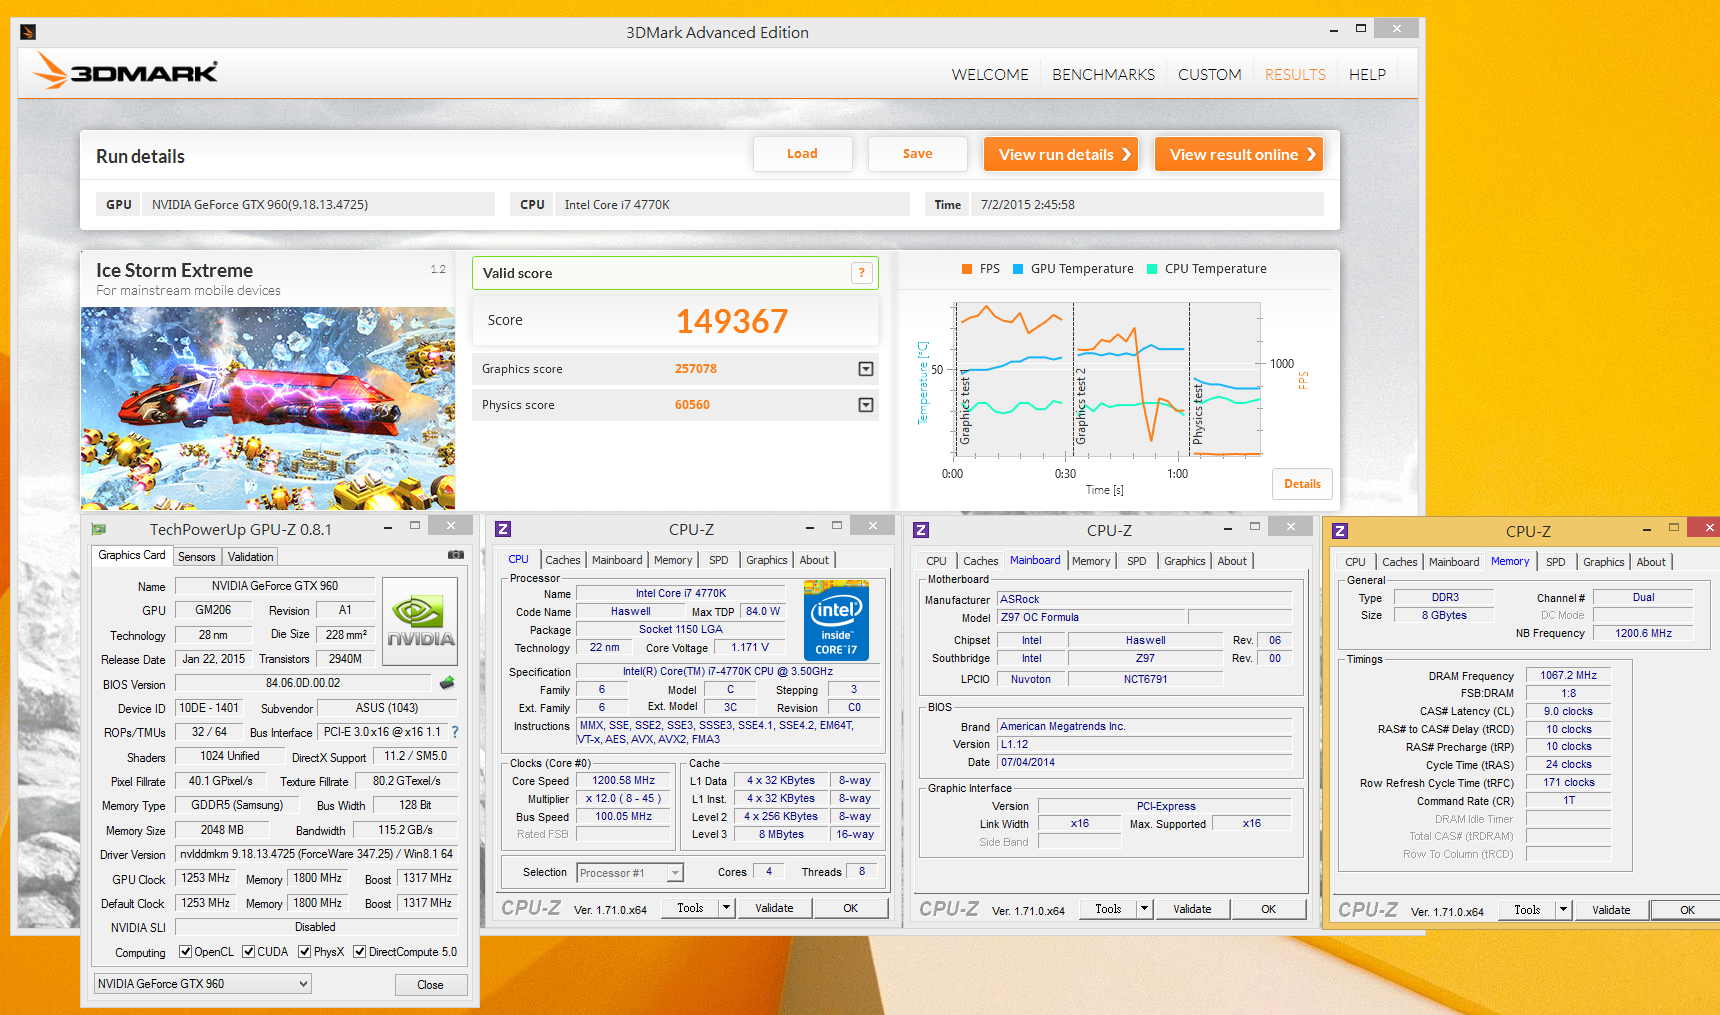Open Tools dropdown arrow in Memory window
The height and width of the screenshot is (1015, 1720).
pos(1563,910)
